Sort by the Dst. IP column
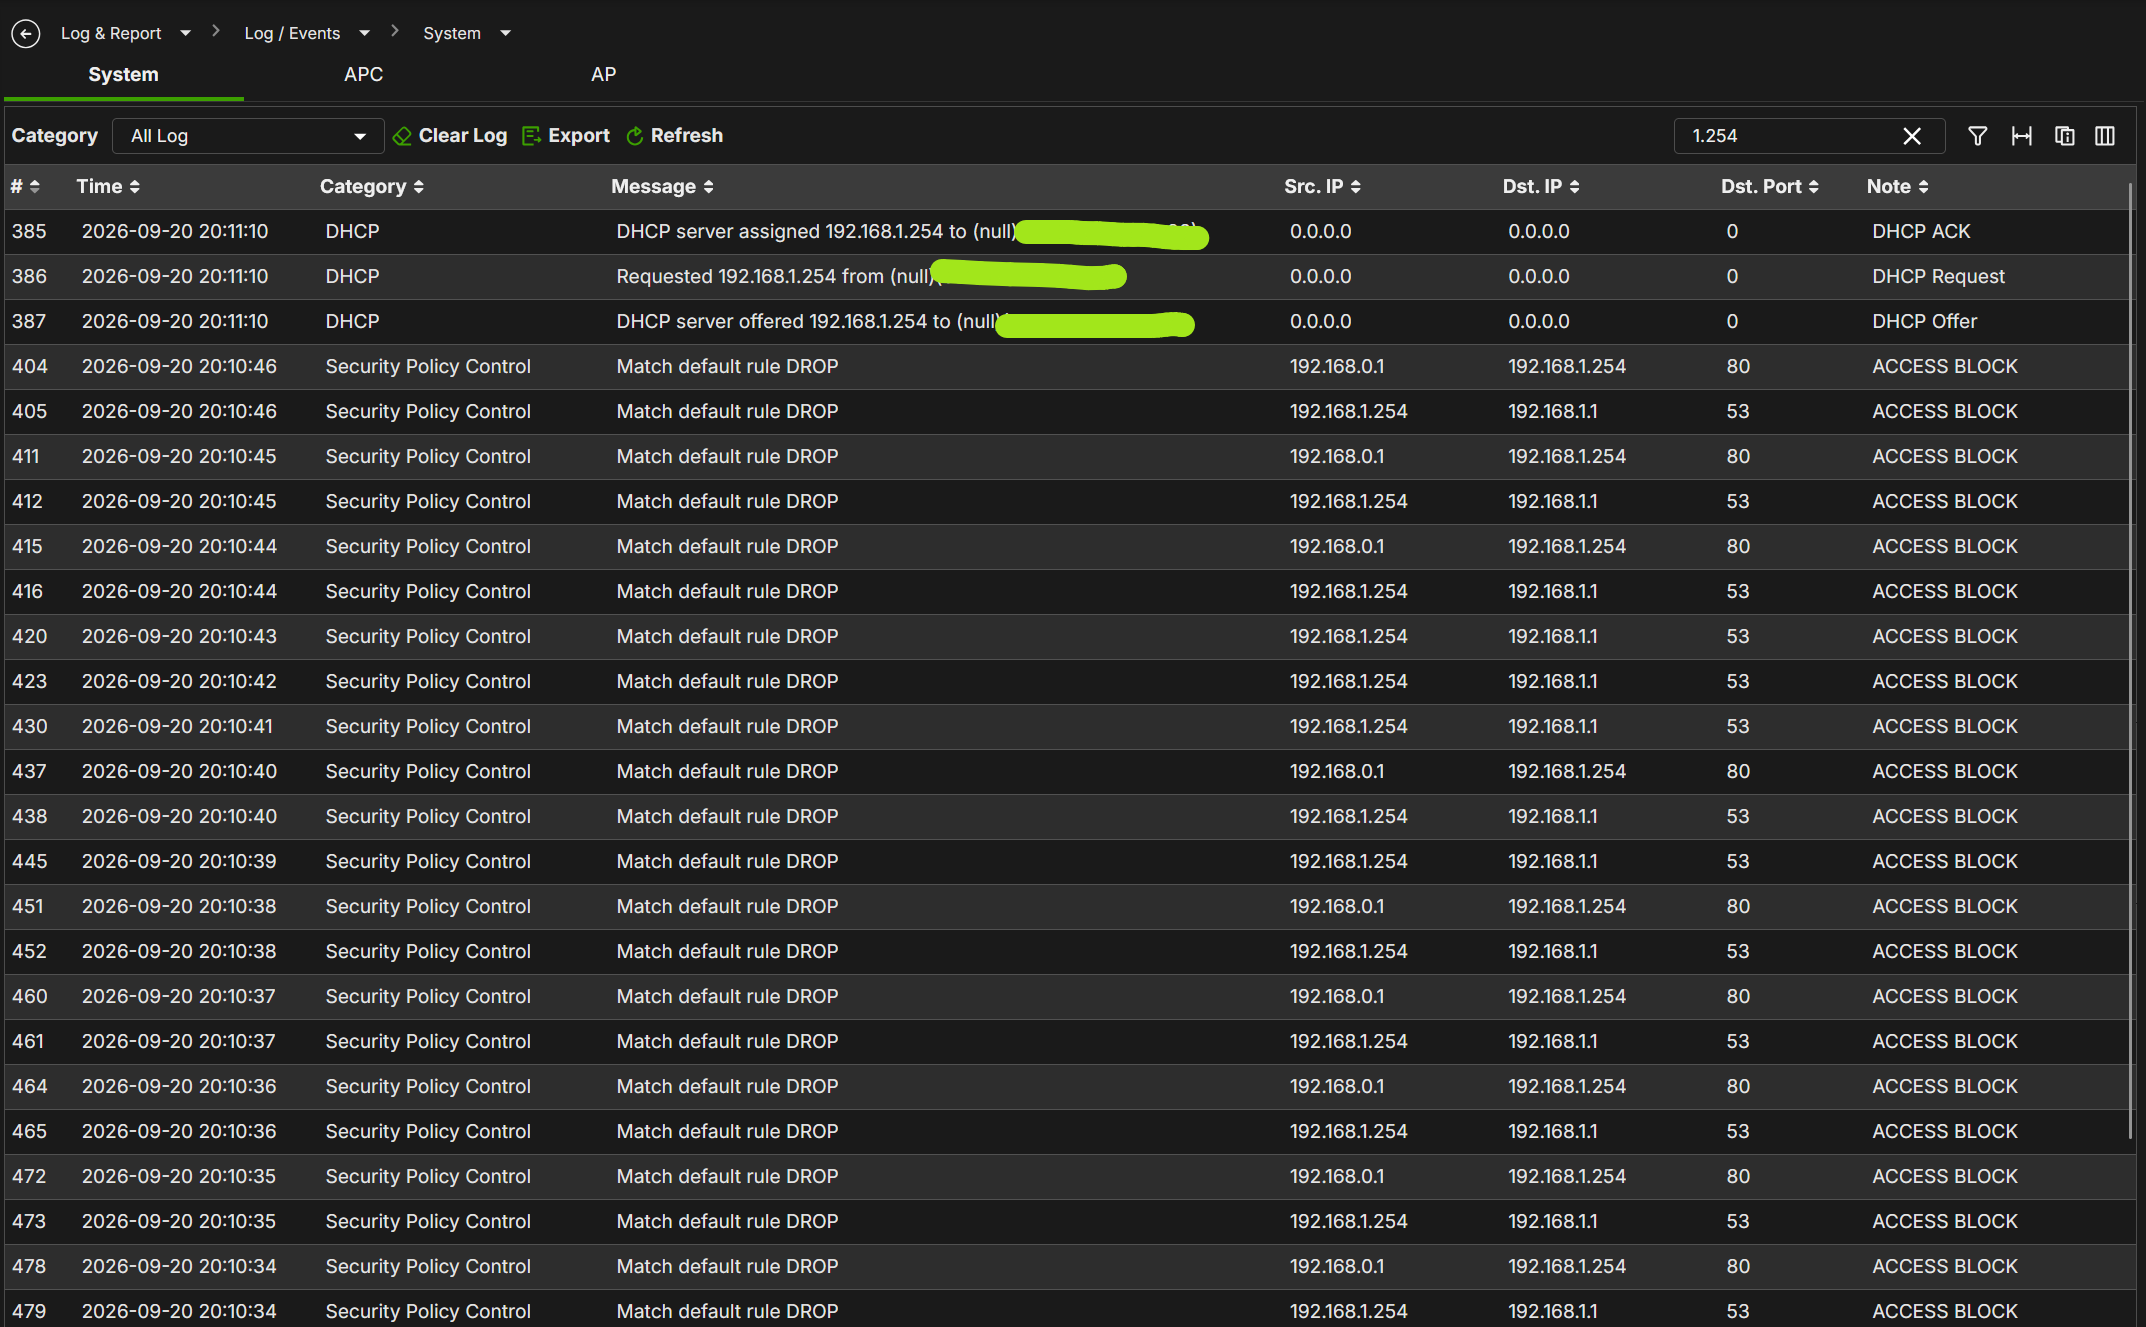 [x=1540, y=187]
